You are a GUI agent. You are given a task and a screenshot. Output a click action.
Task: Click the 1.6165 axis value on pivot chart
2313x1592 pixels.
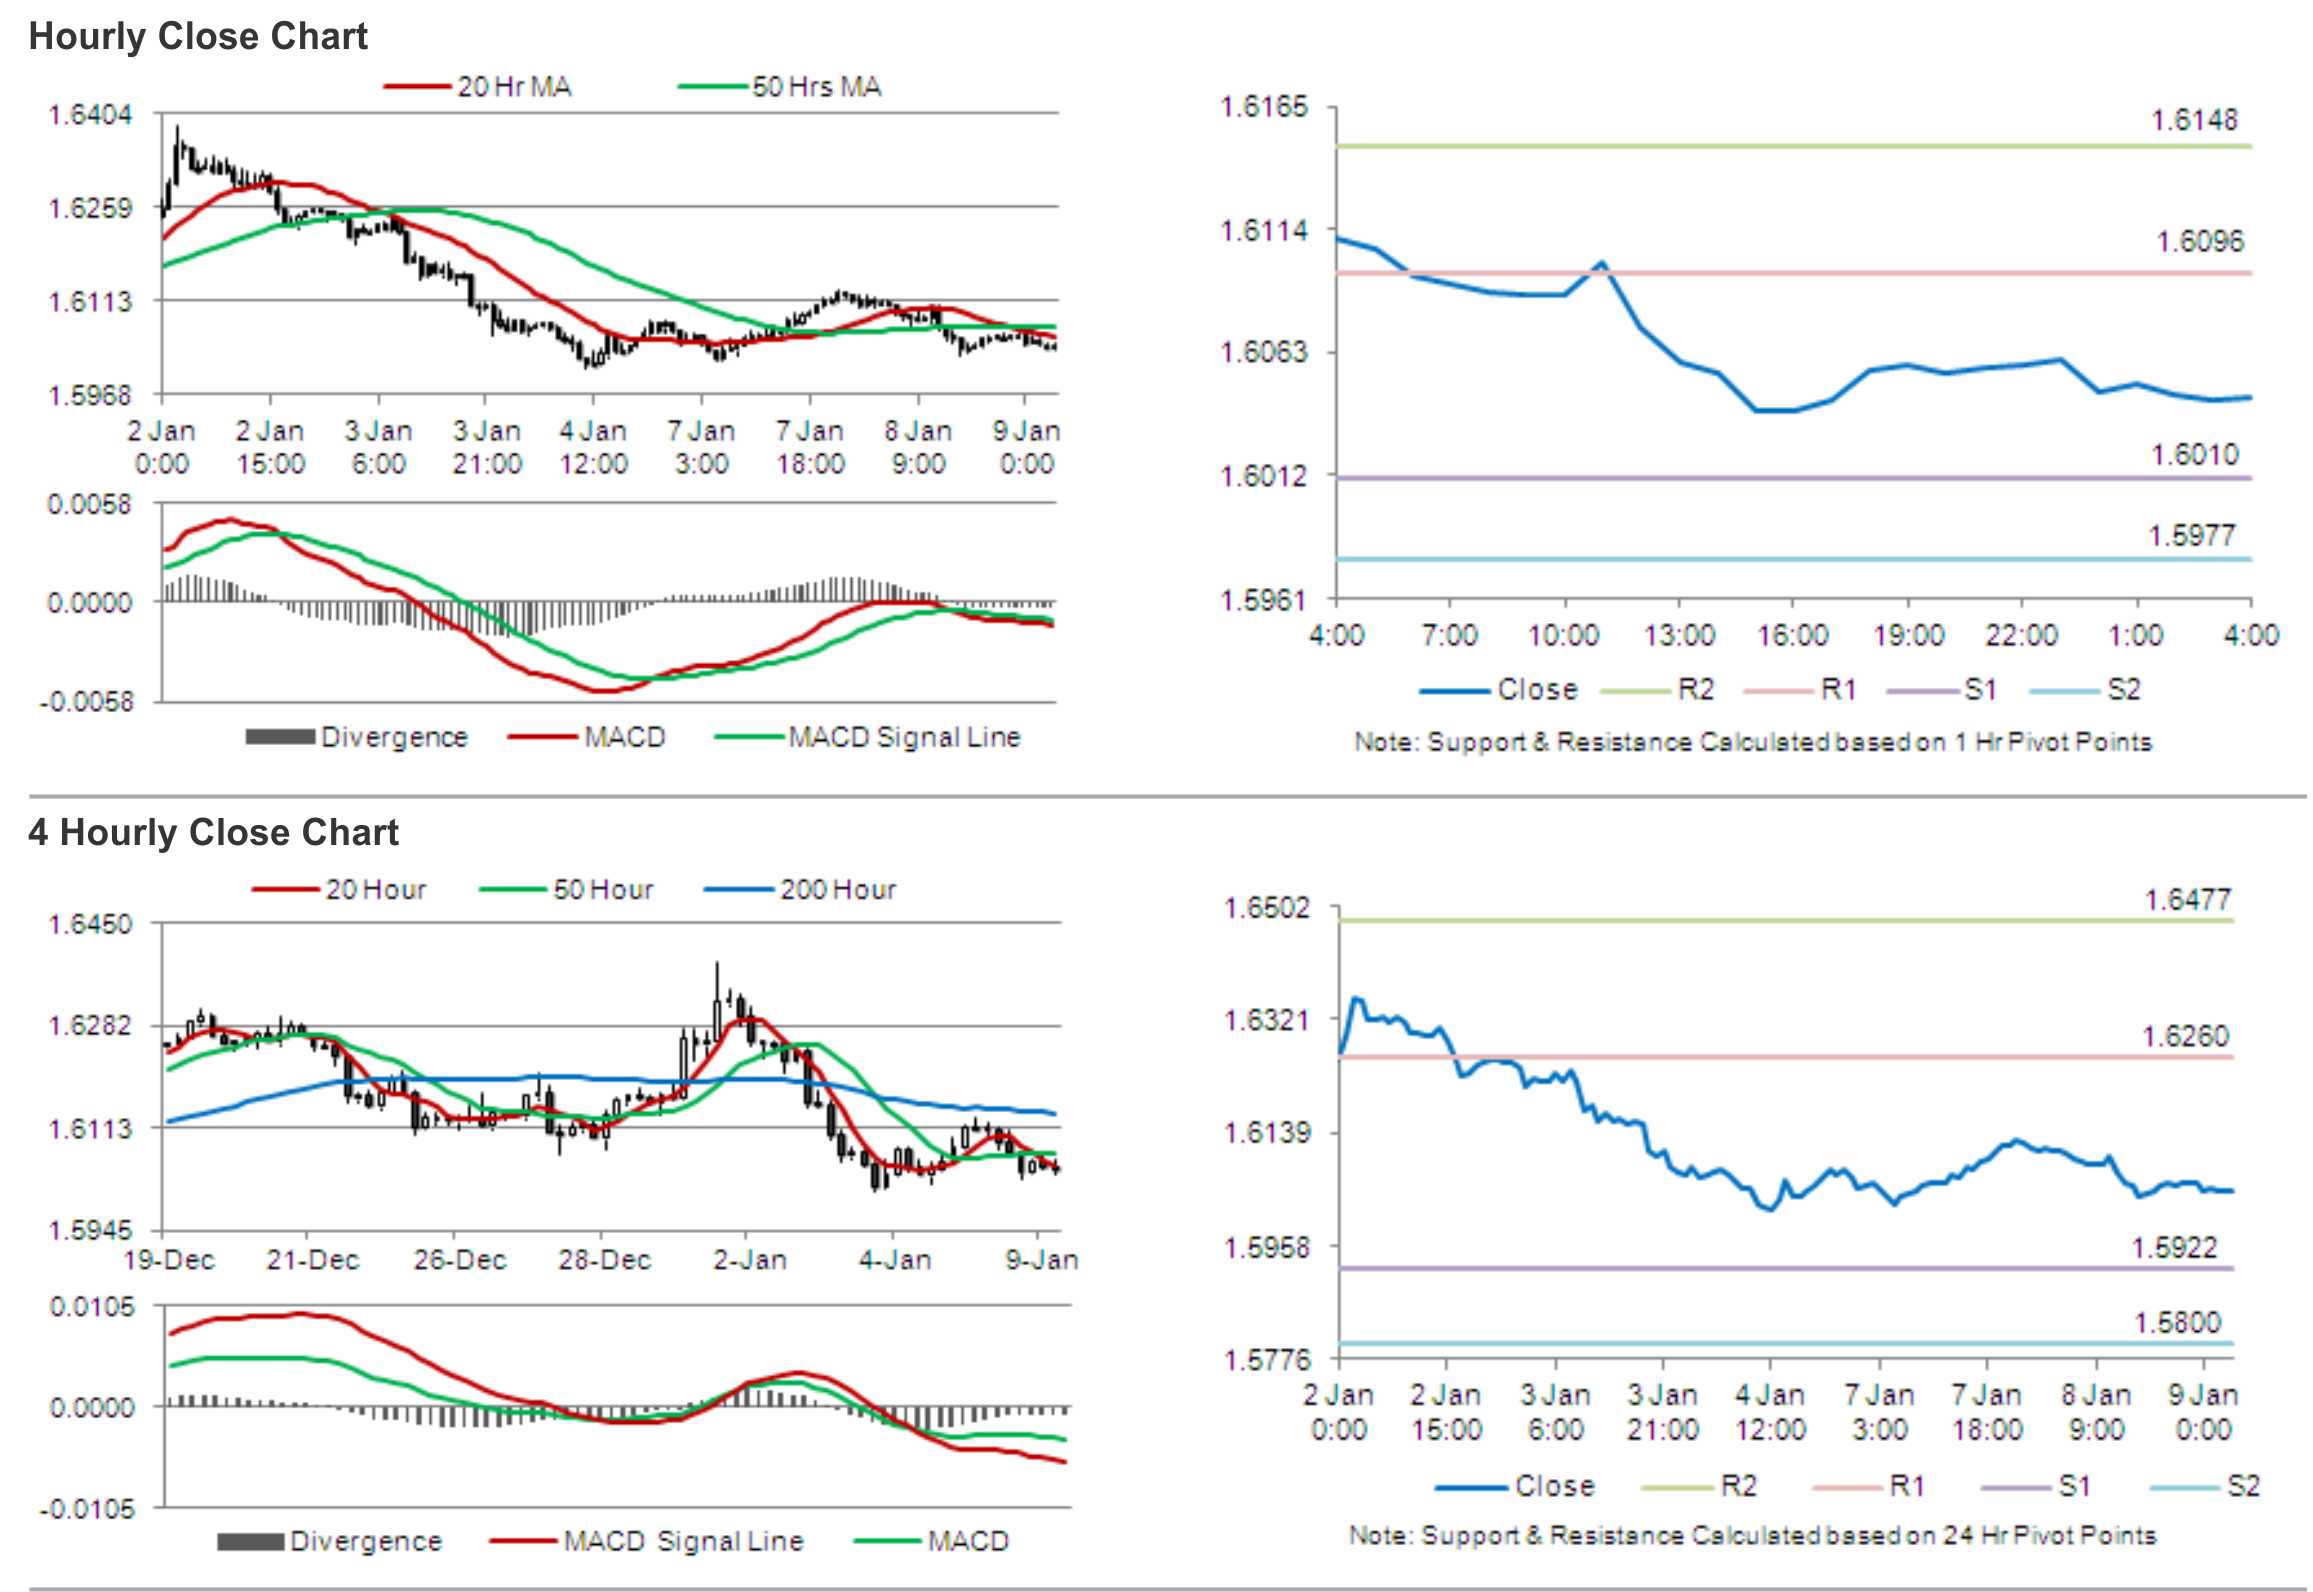click(x=1263, y=107)
